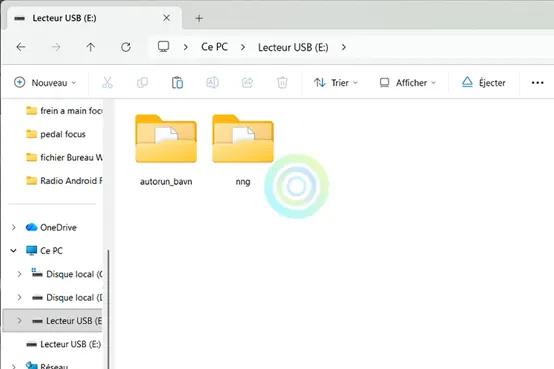Open the fichier Bureau folder in the sidebar

64,158
